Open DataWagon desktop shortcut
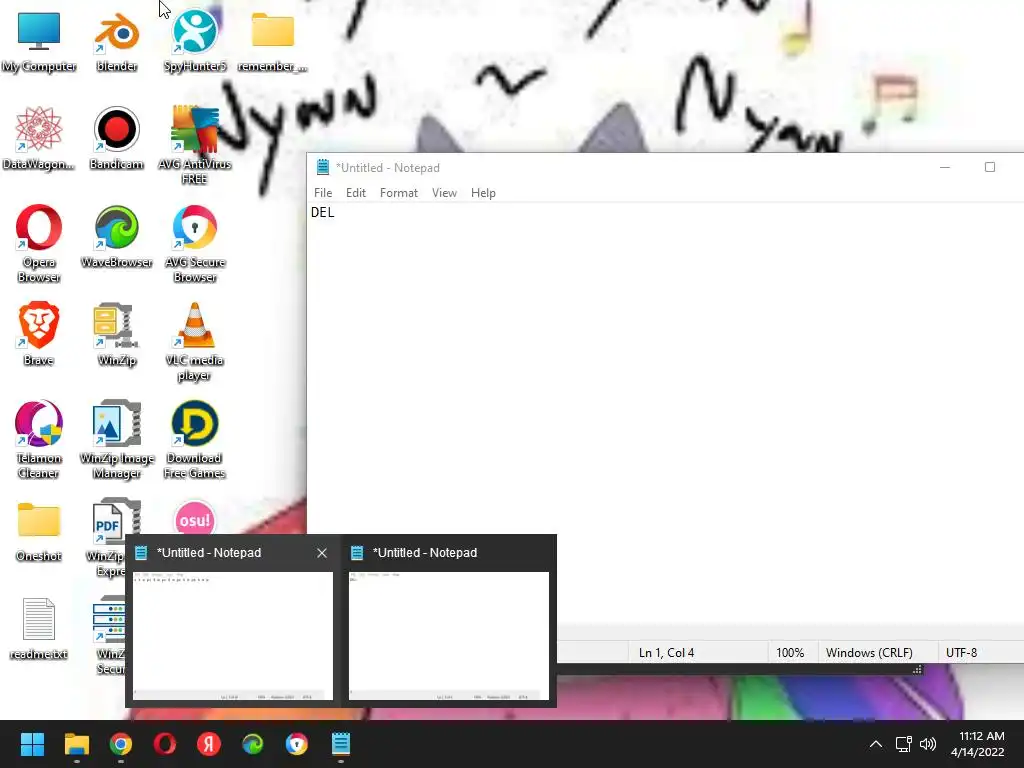1024x768 pixels. [x=39, y=138]
